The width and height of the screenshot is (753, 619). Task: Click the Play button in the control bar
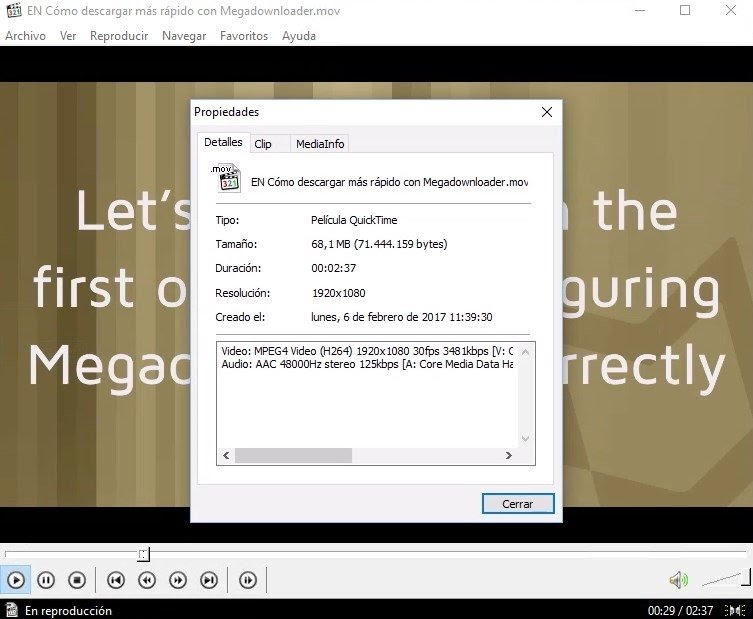(x=15, y=580)
